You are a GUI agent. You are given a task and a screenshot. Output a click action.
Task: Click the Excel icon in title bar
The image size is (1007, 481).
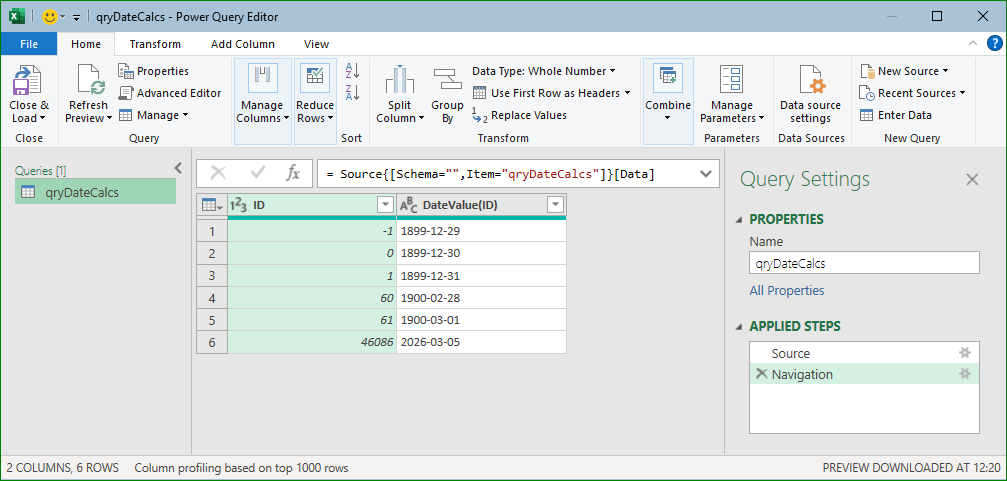pyautogui.click(x=17, y=17)
